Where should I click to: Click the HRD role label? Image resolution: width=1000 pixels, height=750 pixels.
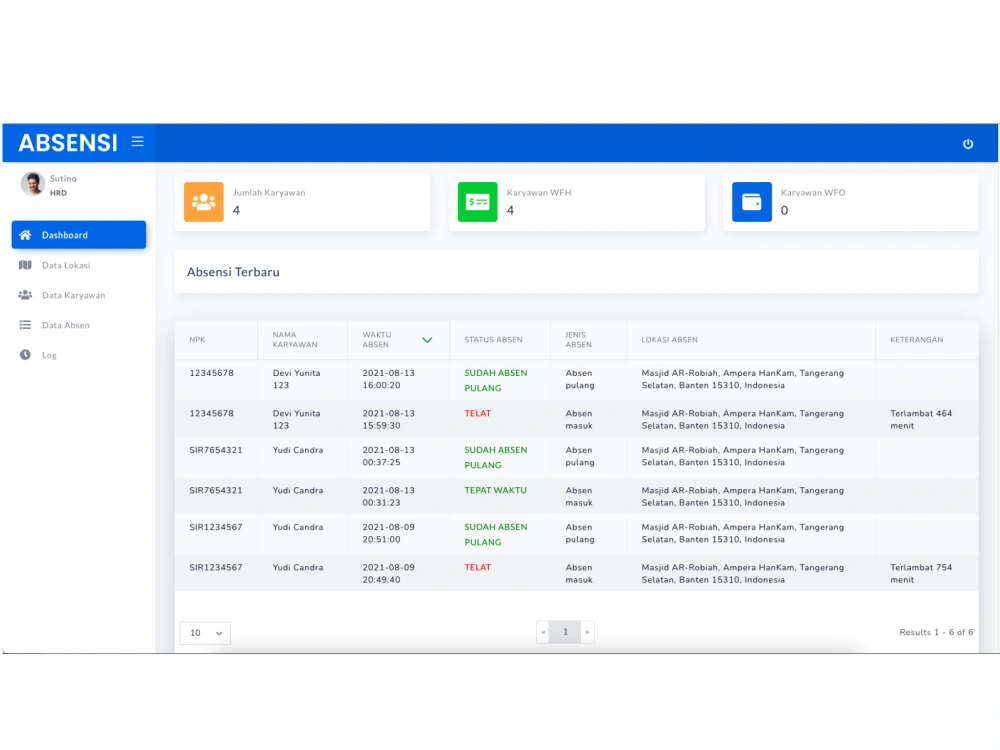click(58, 193)
